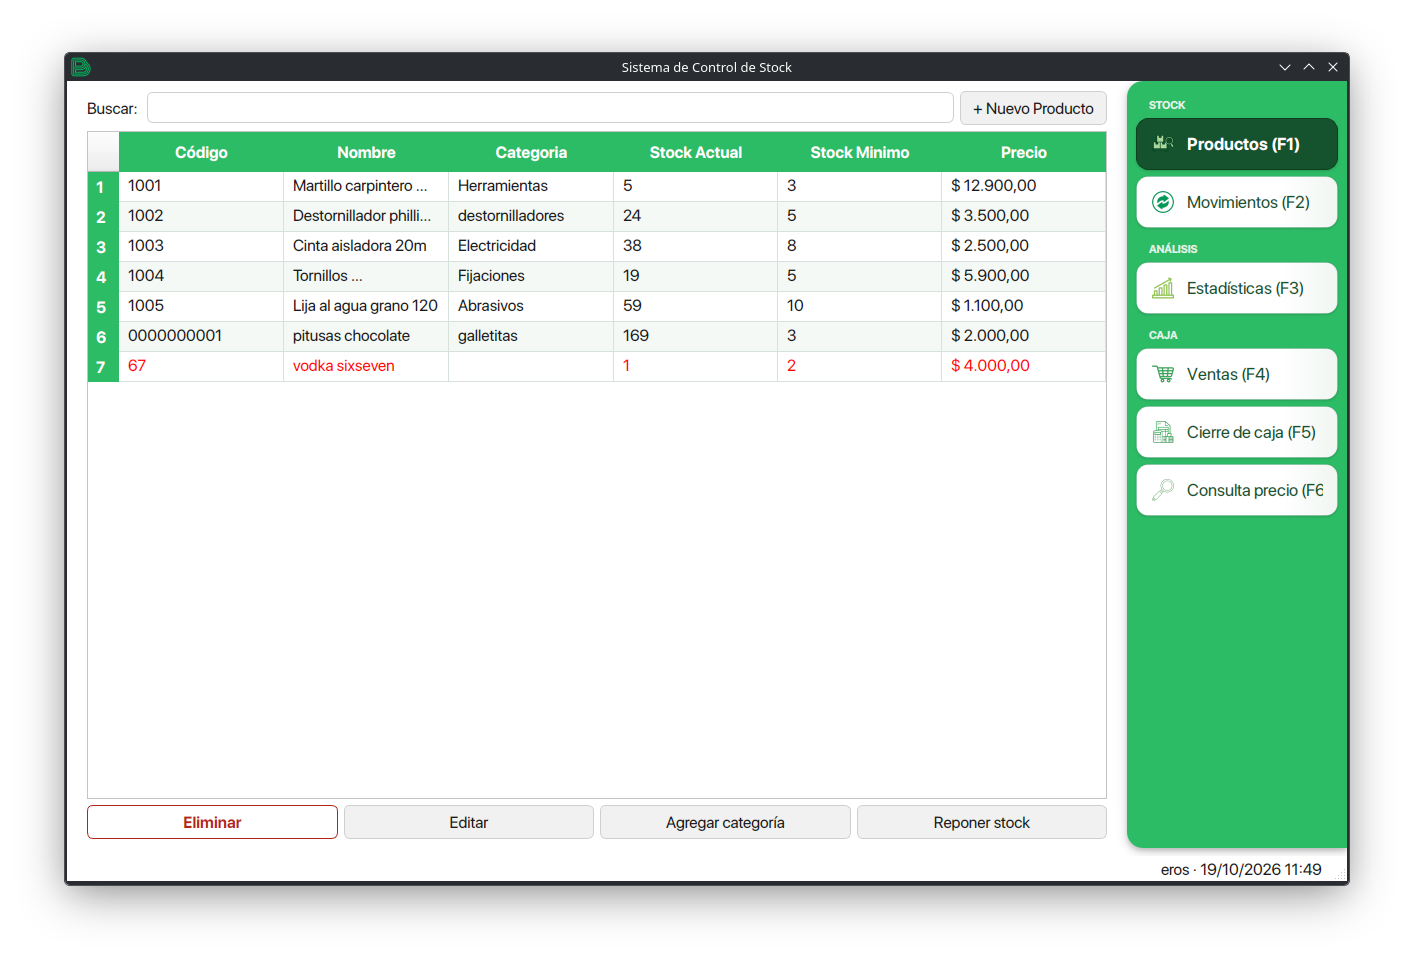The width and height of the screenshot is (1414, 962).
Task: Select row header number 2
Action: pyautogui.click(x=103, y=217)
